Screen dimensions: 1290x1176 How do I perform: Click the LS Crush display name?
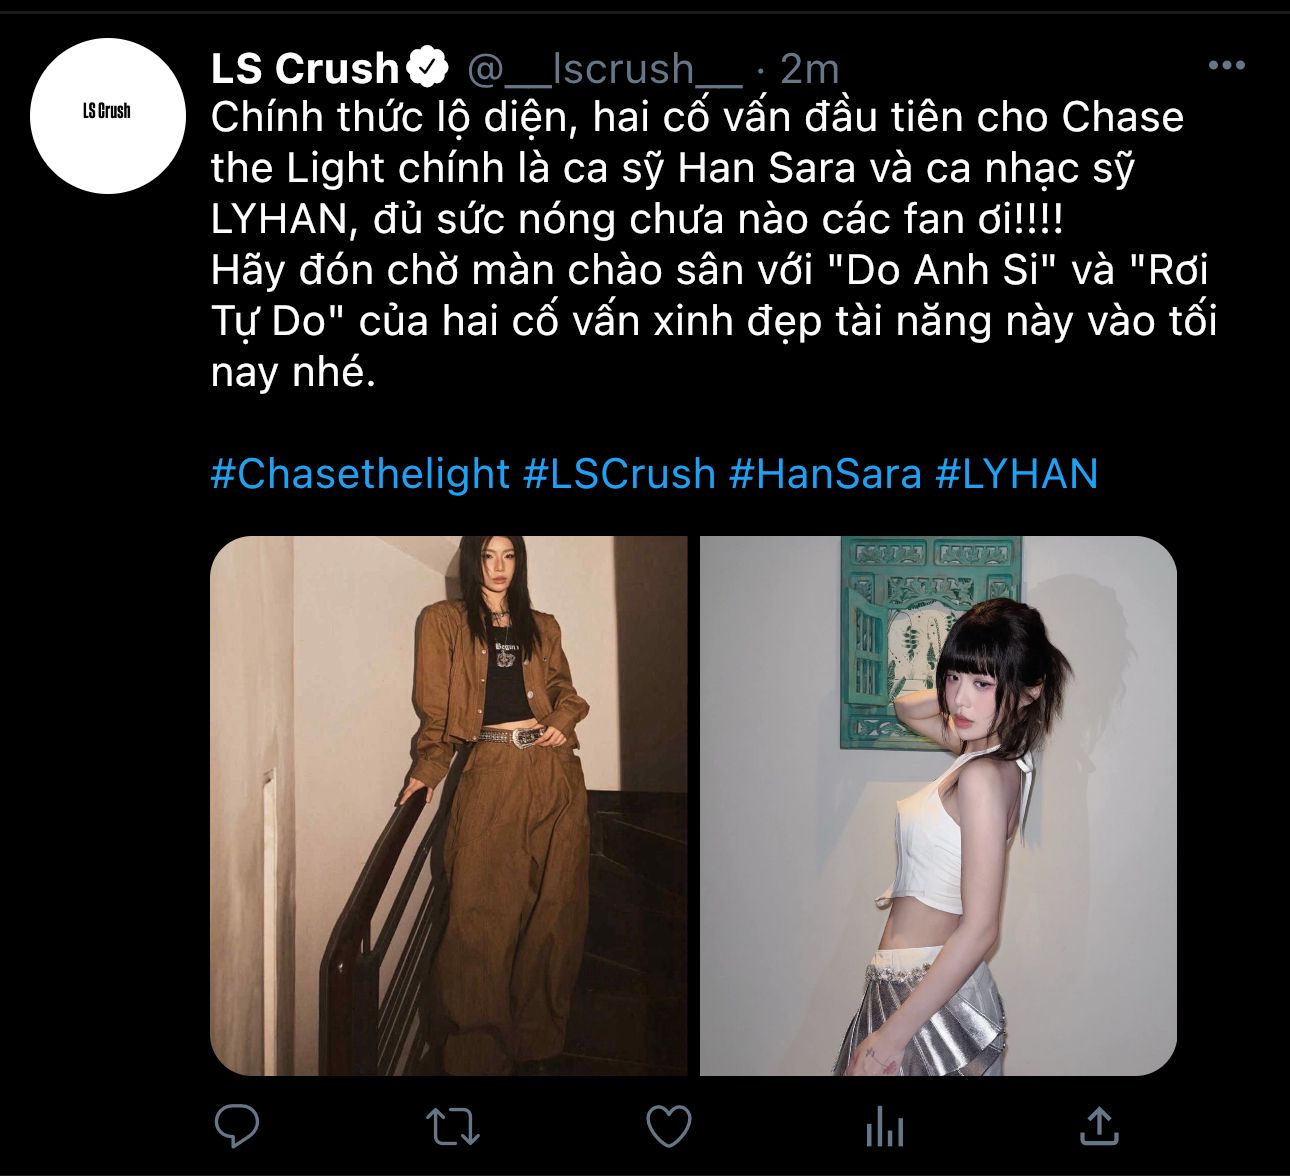coord(305,68)
